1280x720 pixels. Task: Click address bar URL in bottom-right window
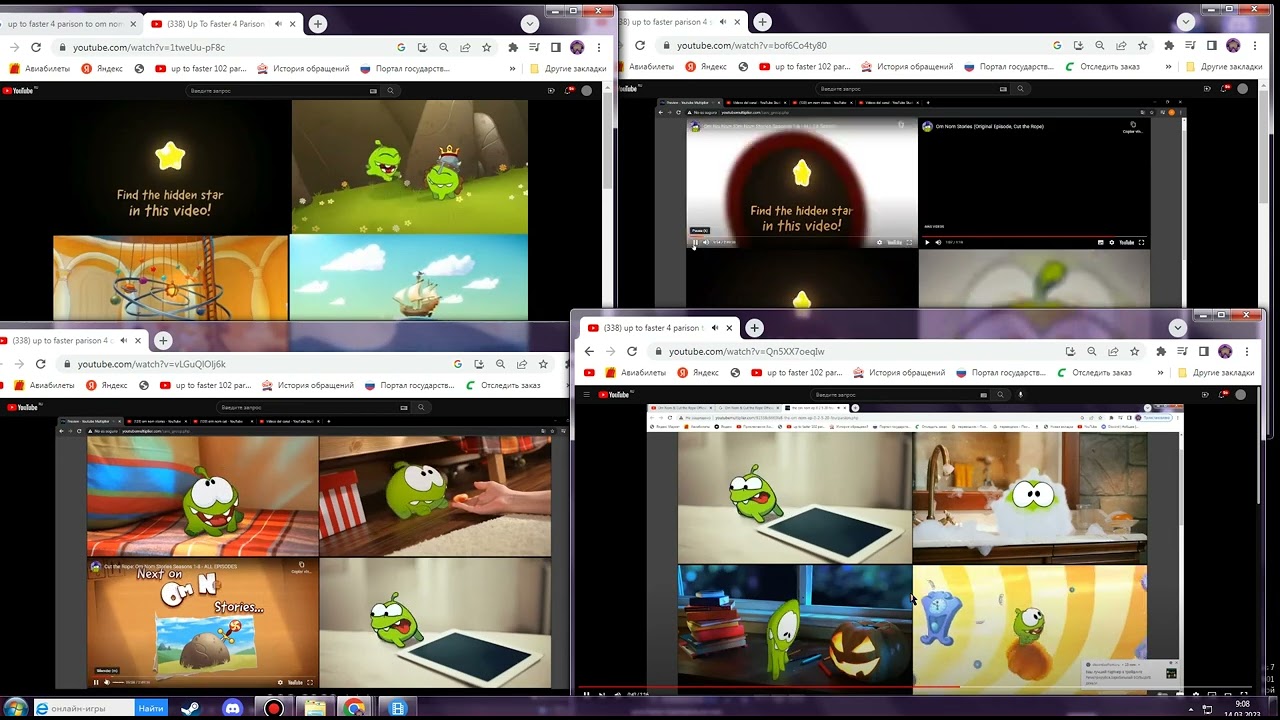[x=746, y=351]
